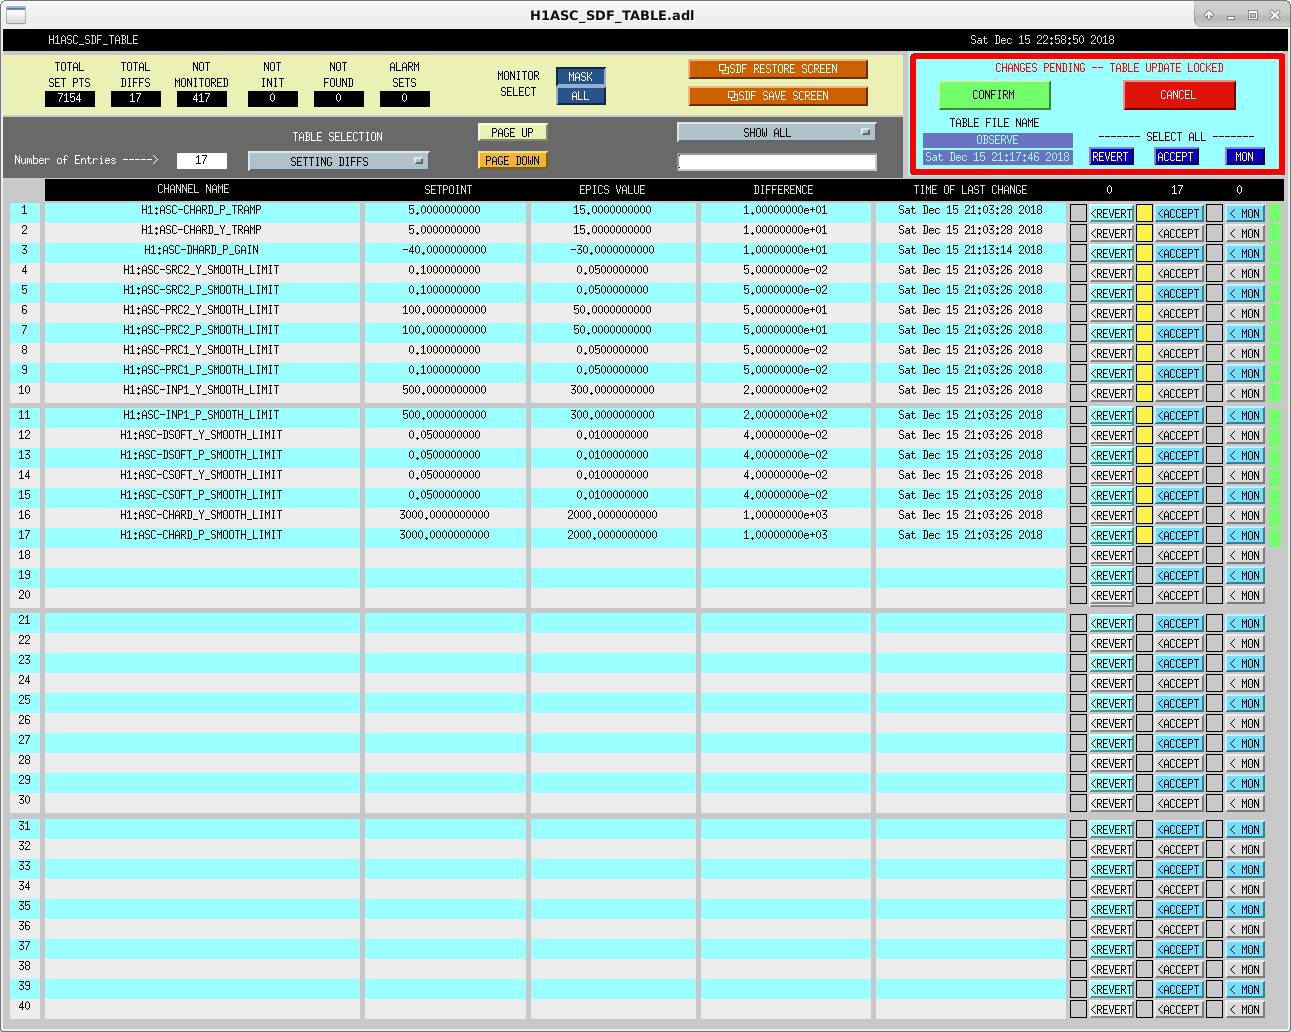The height and width of the screenshot is (1032, 1291).
Task: Click the MON arrow button for row 17
Action: 1246,535
